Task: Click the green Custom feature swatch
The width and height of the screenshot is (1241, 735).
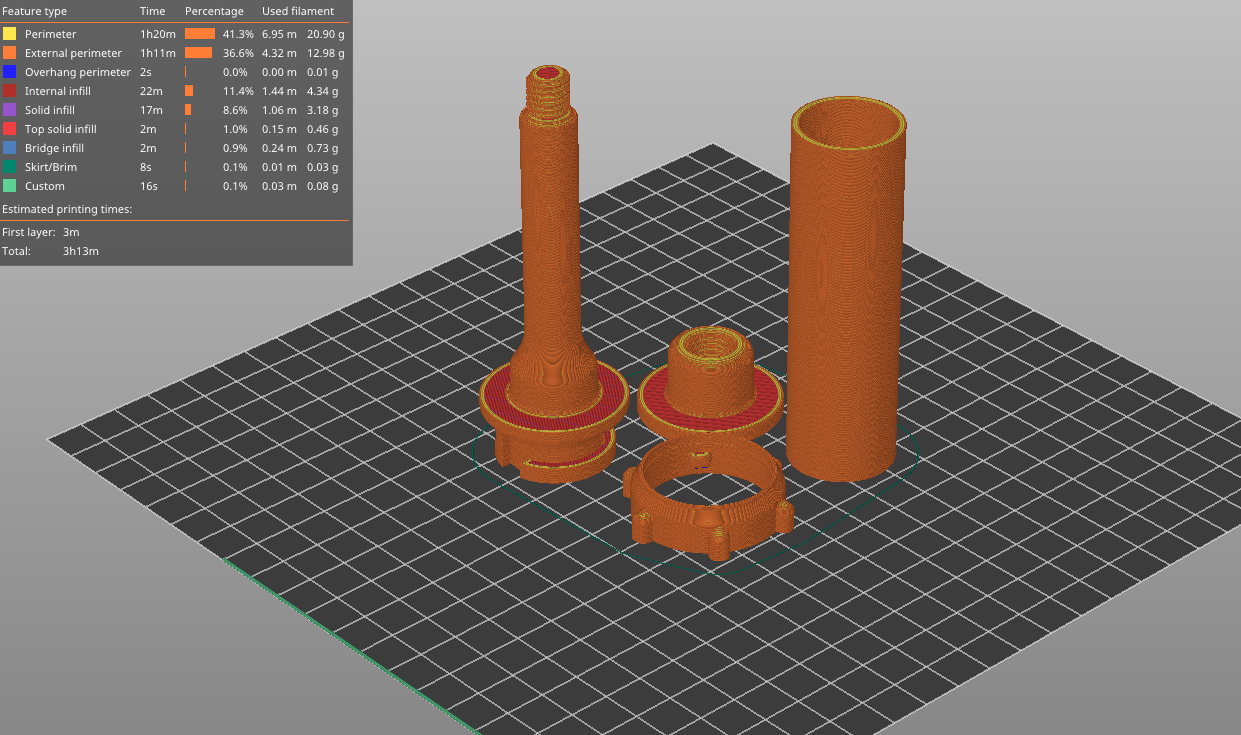Action: coord(10,186)
